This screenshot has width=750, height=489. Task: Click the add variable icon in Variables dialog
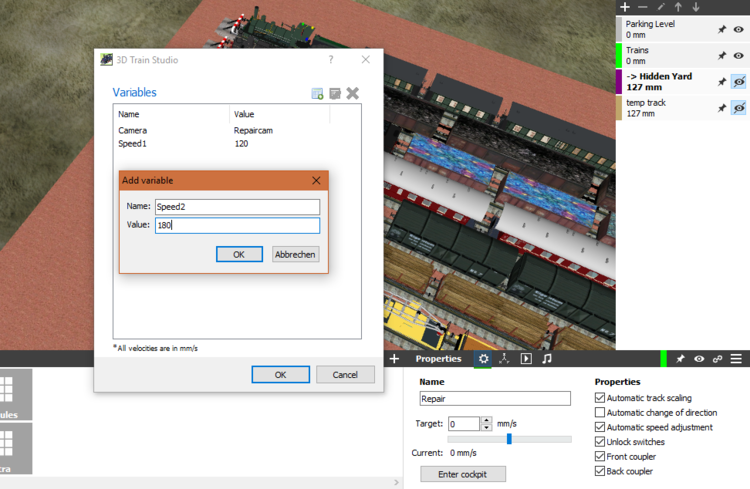coord(317,93)
